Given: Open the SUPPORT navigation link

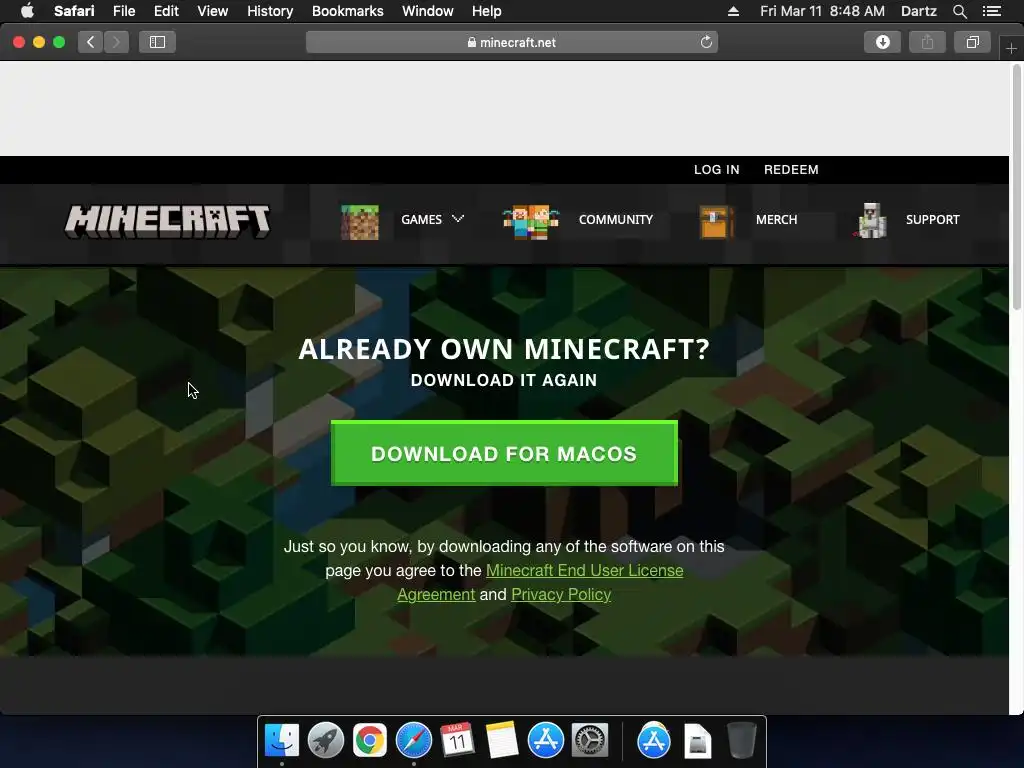Looking at the screenshot, I should (932, 219).
